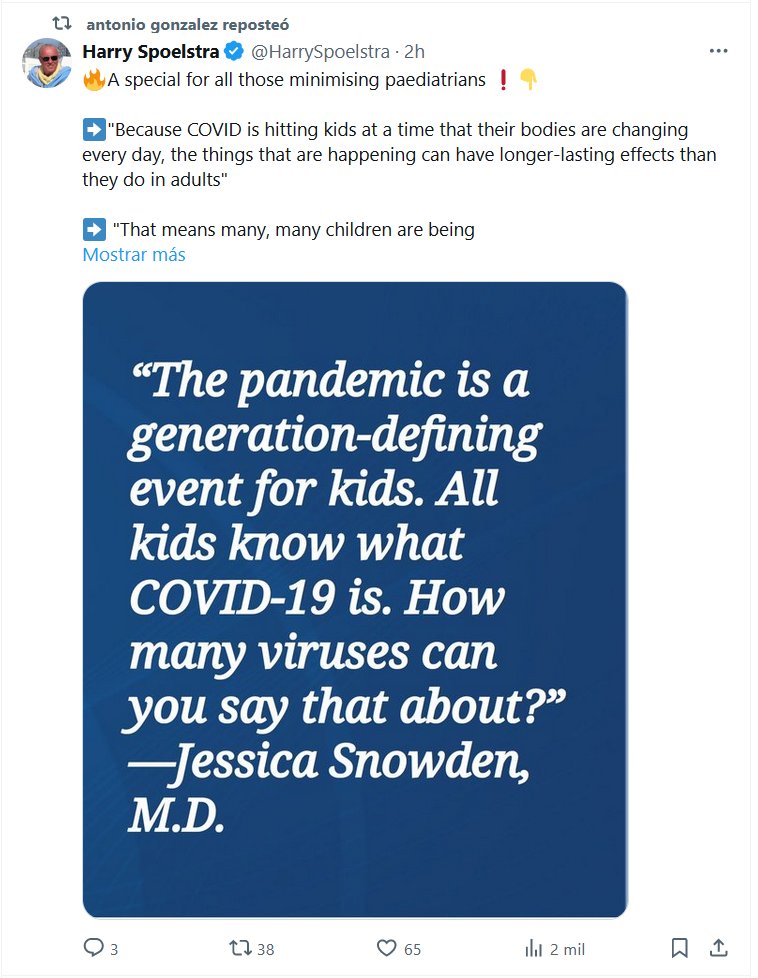The image size is (758, 978).
Task: Repost this tweet via the arrows icon beside 38
Action: tap(241, 948)
